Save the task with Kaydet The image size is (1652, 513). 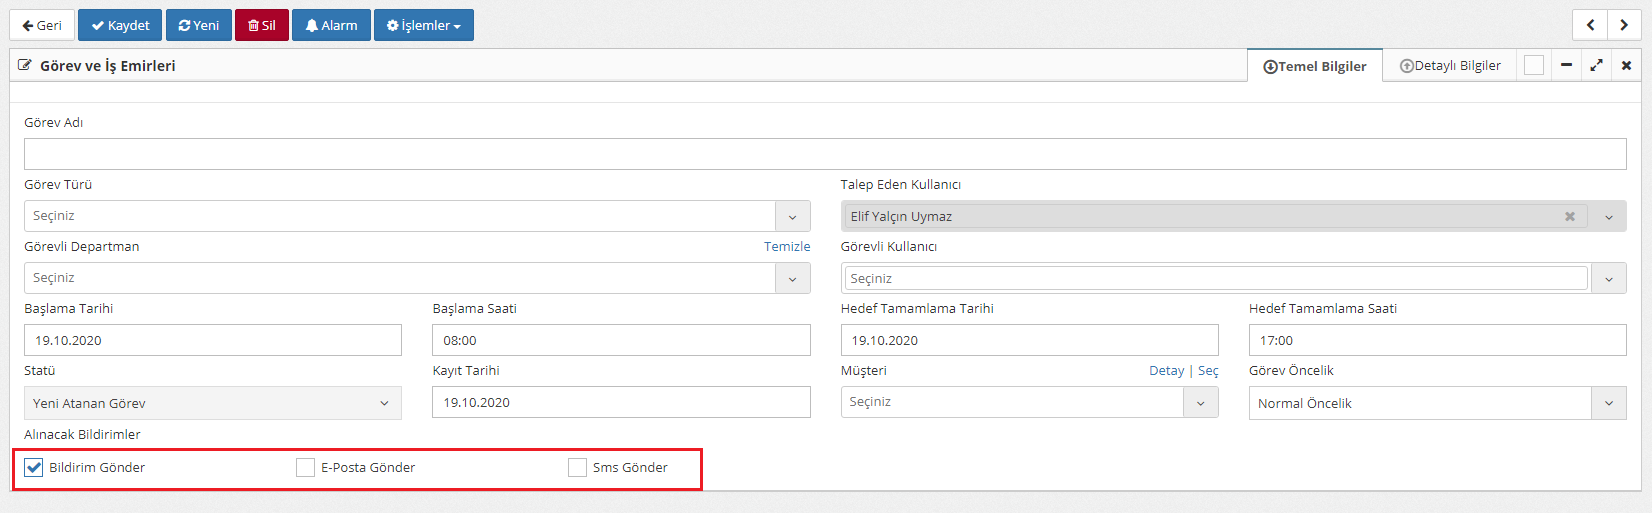(120, 25)
